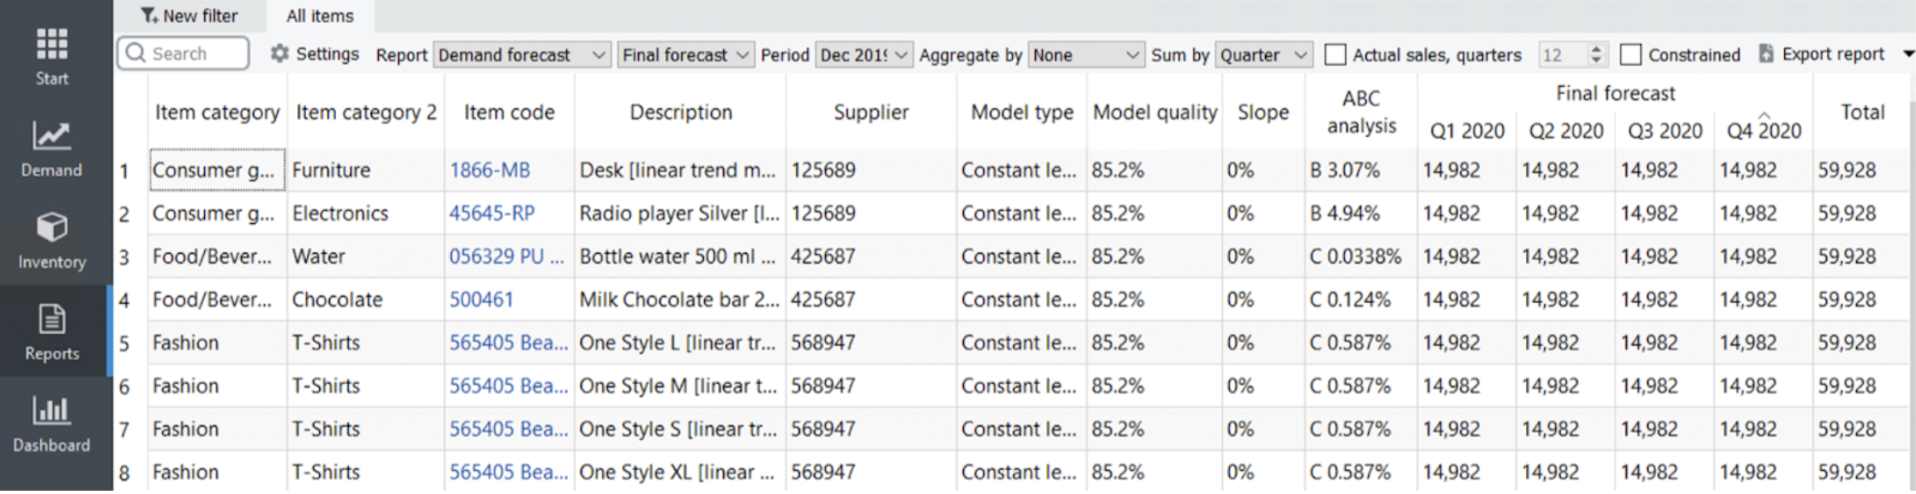This screenshot has height=494, width=1916.
Task: Enable the Actual sales checkbox
Action: click(x=1335, y=55)
